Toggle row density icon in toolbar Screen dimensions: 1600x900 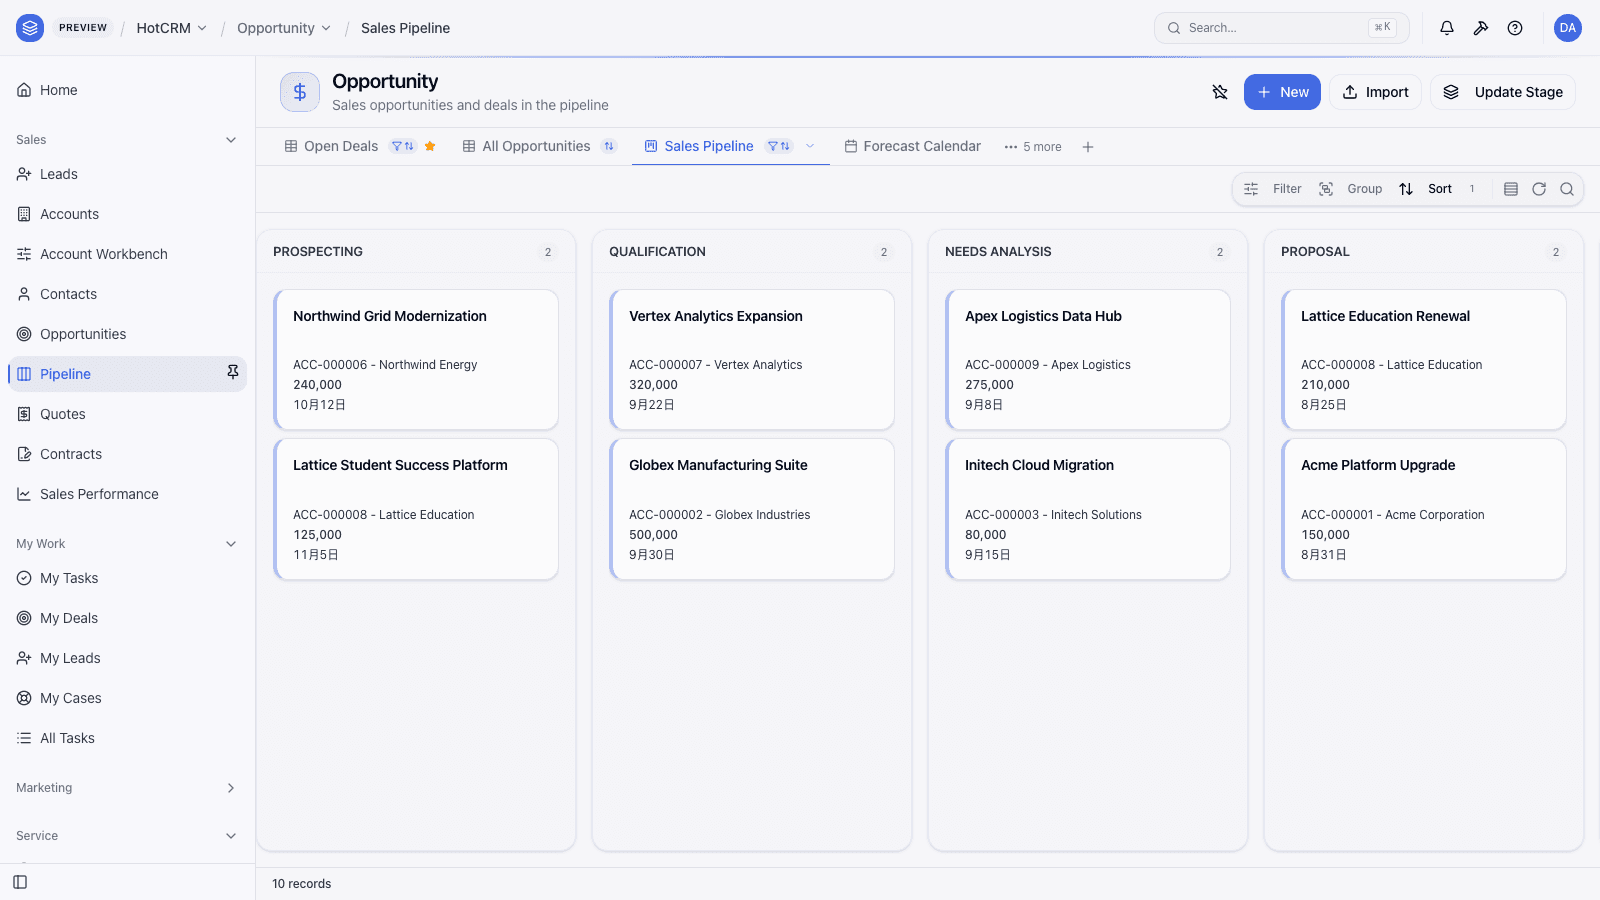click(1511, 189)
